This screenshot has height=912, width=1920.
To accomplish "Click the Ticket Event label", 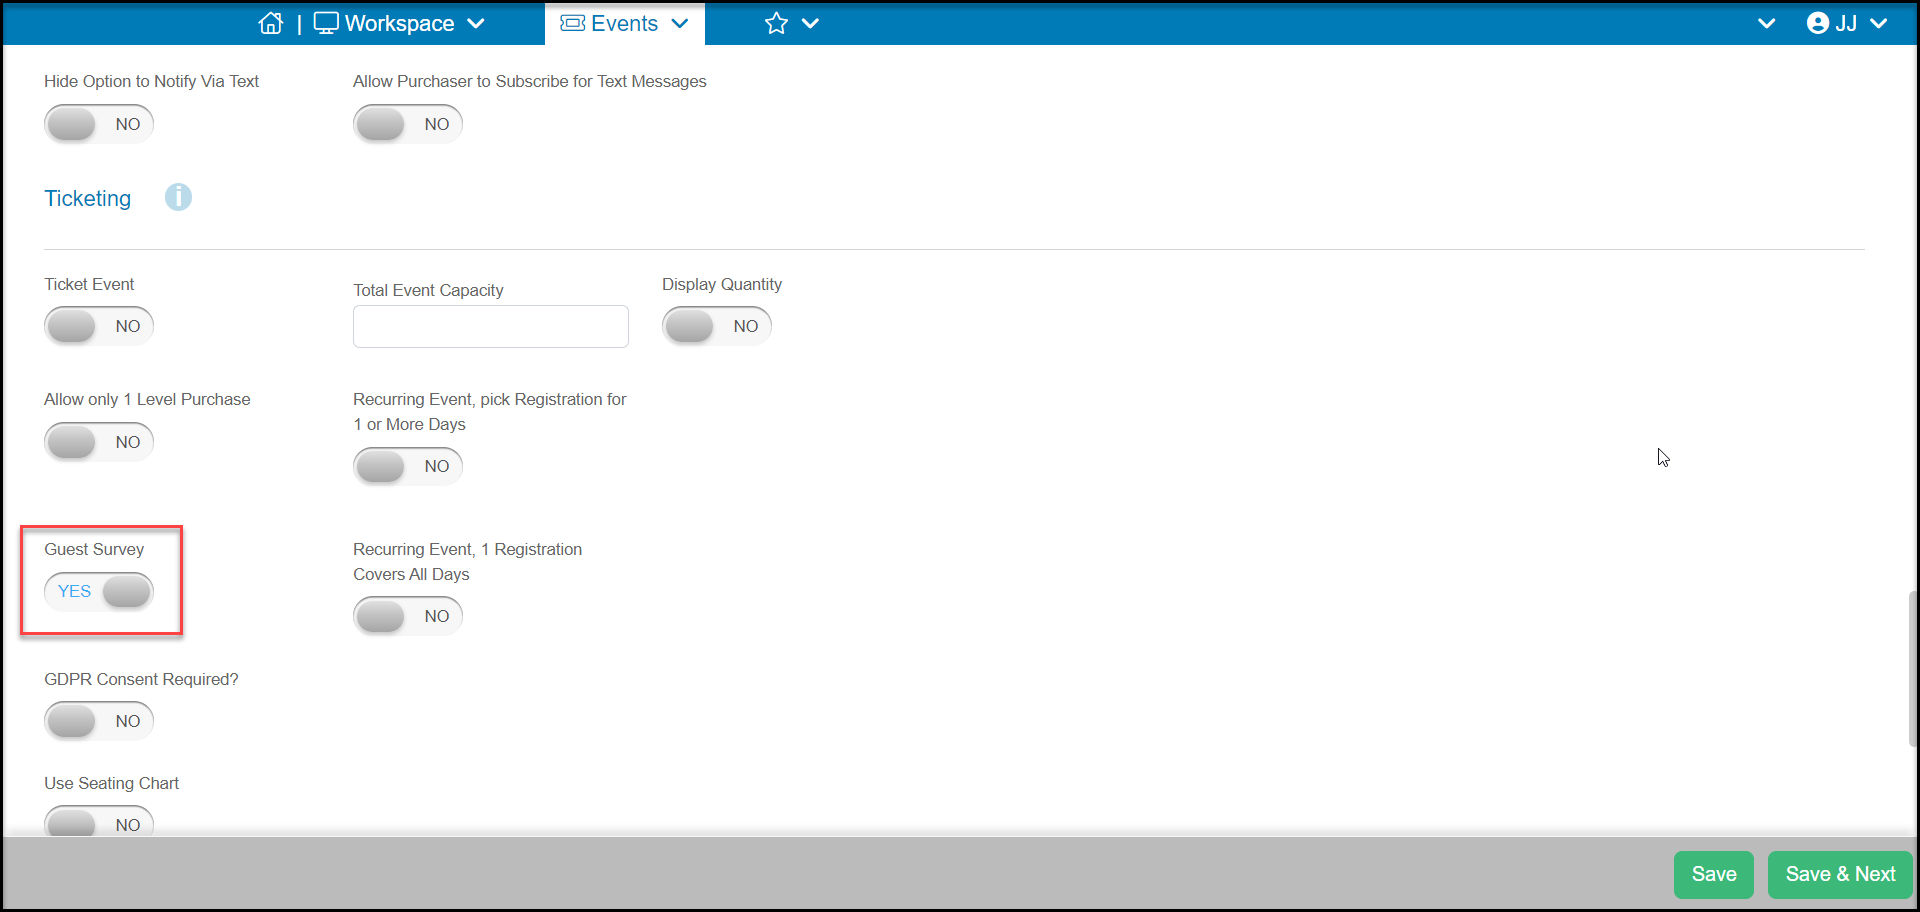I will point(89,284).
